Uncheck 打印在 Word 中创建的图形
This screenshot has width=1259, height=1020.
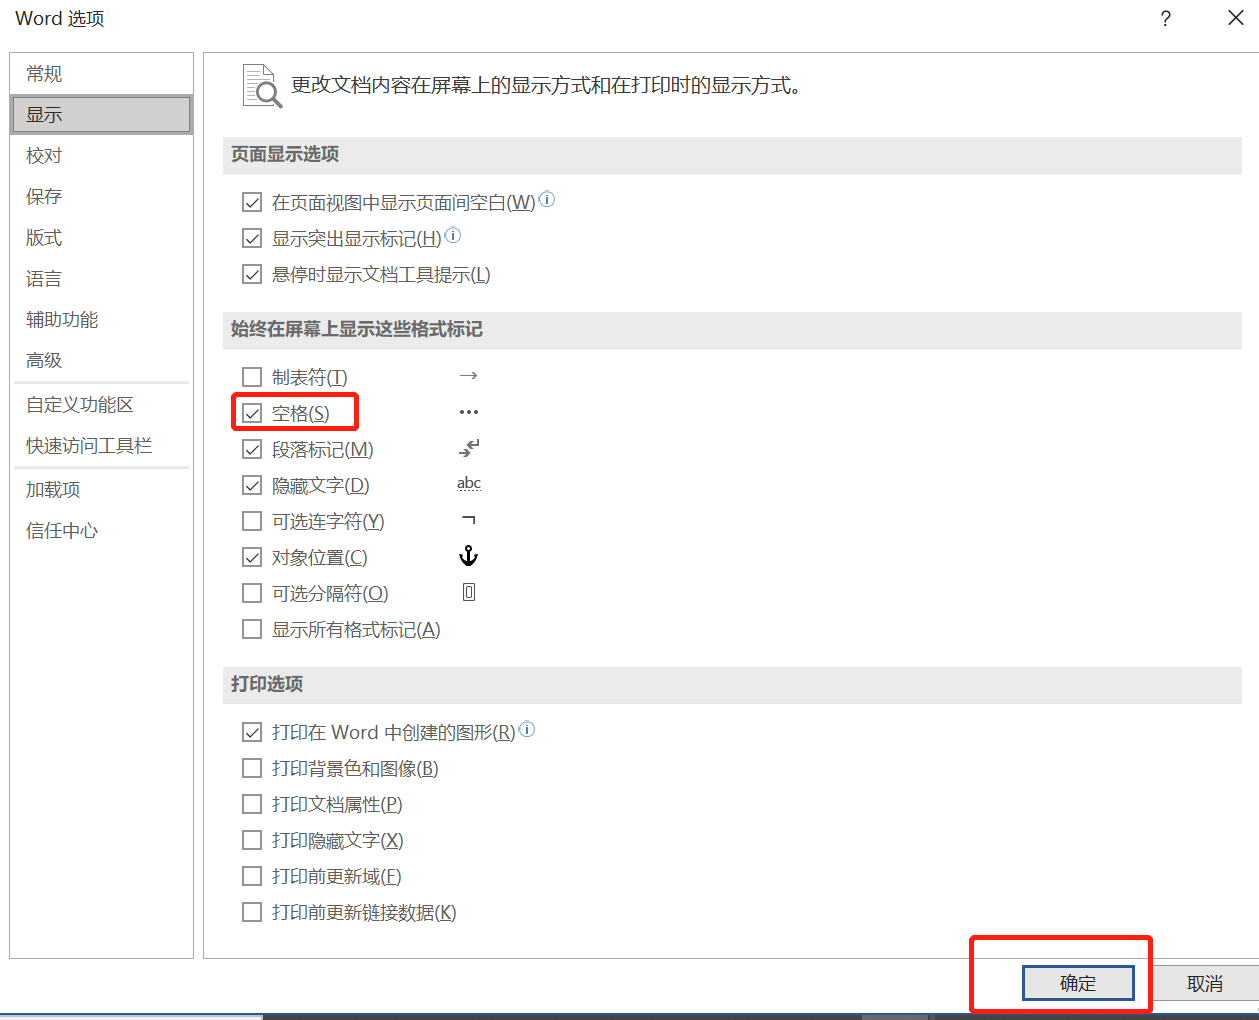coord(252,733)
